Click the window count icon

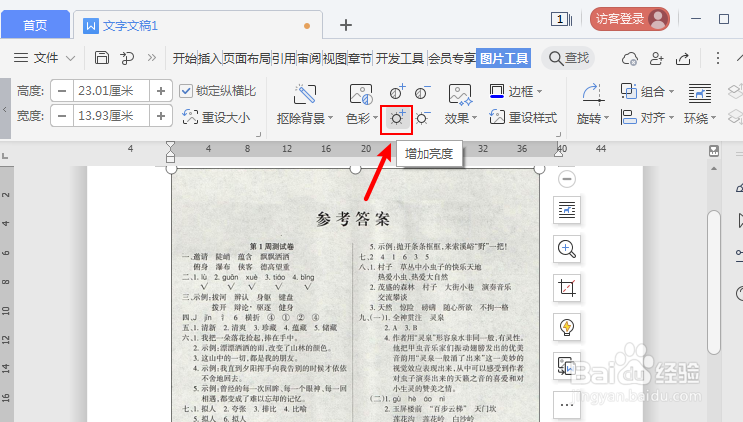pyautogui.click(x=562, y=19)
